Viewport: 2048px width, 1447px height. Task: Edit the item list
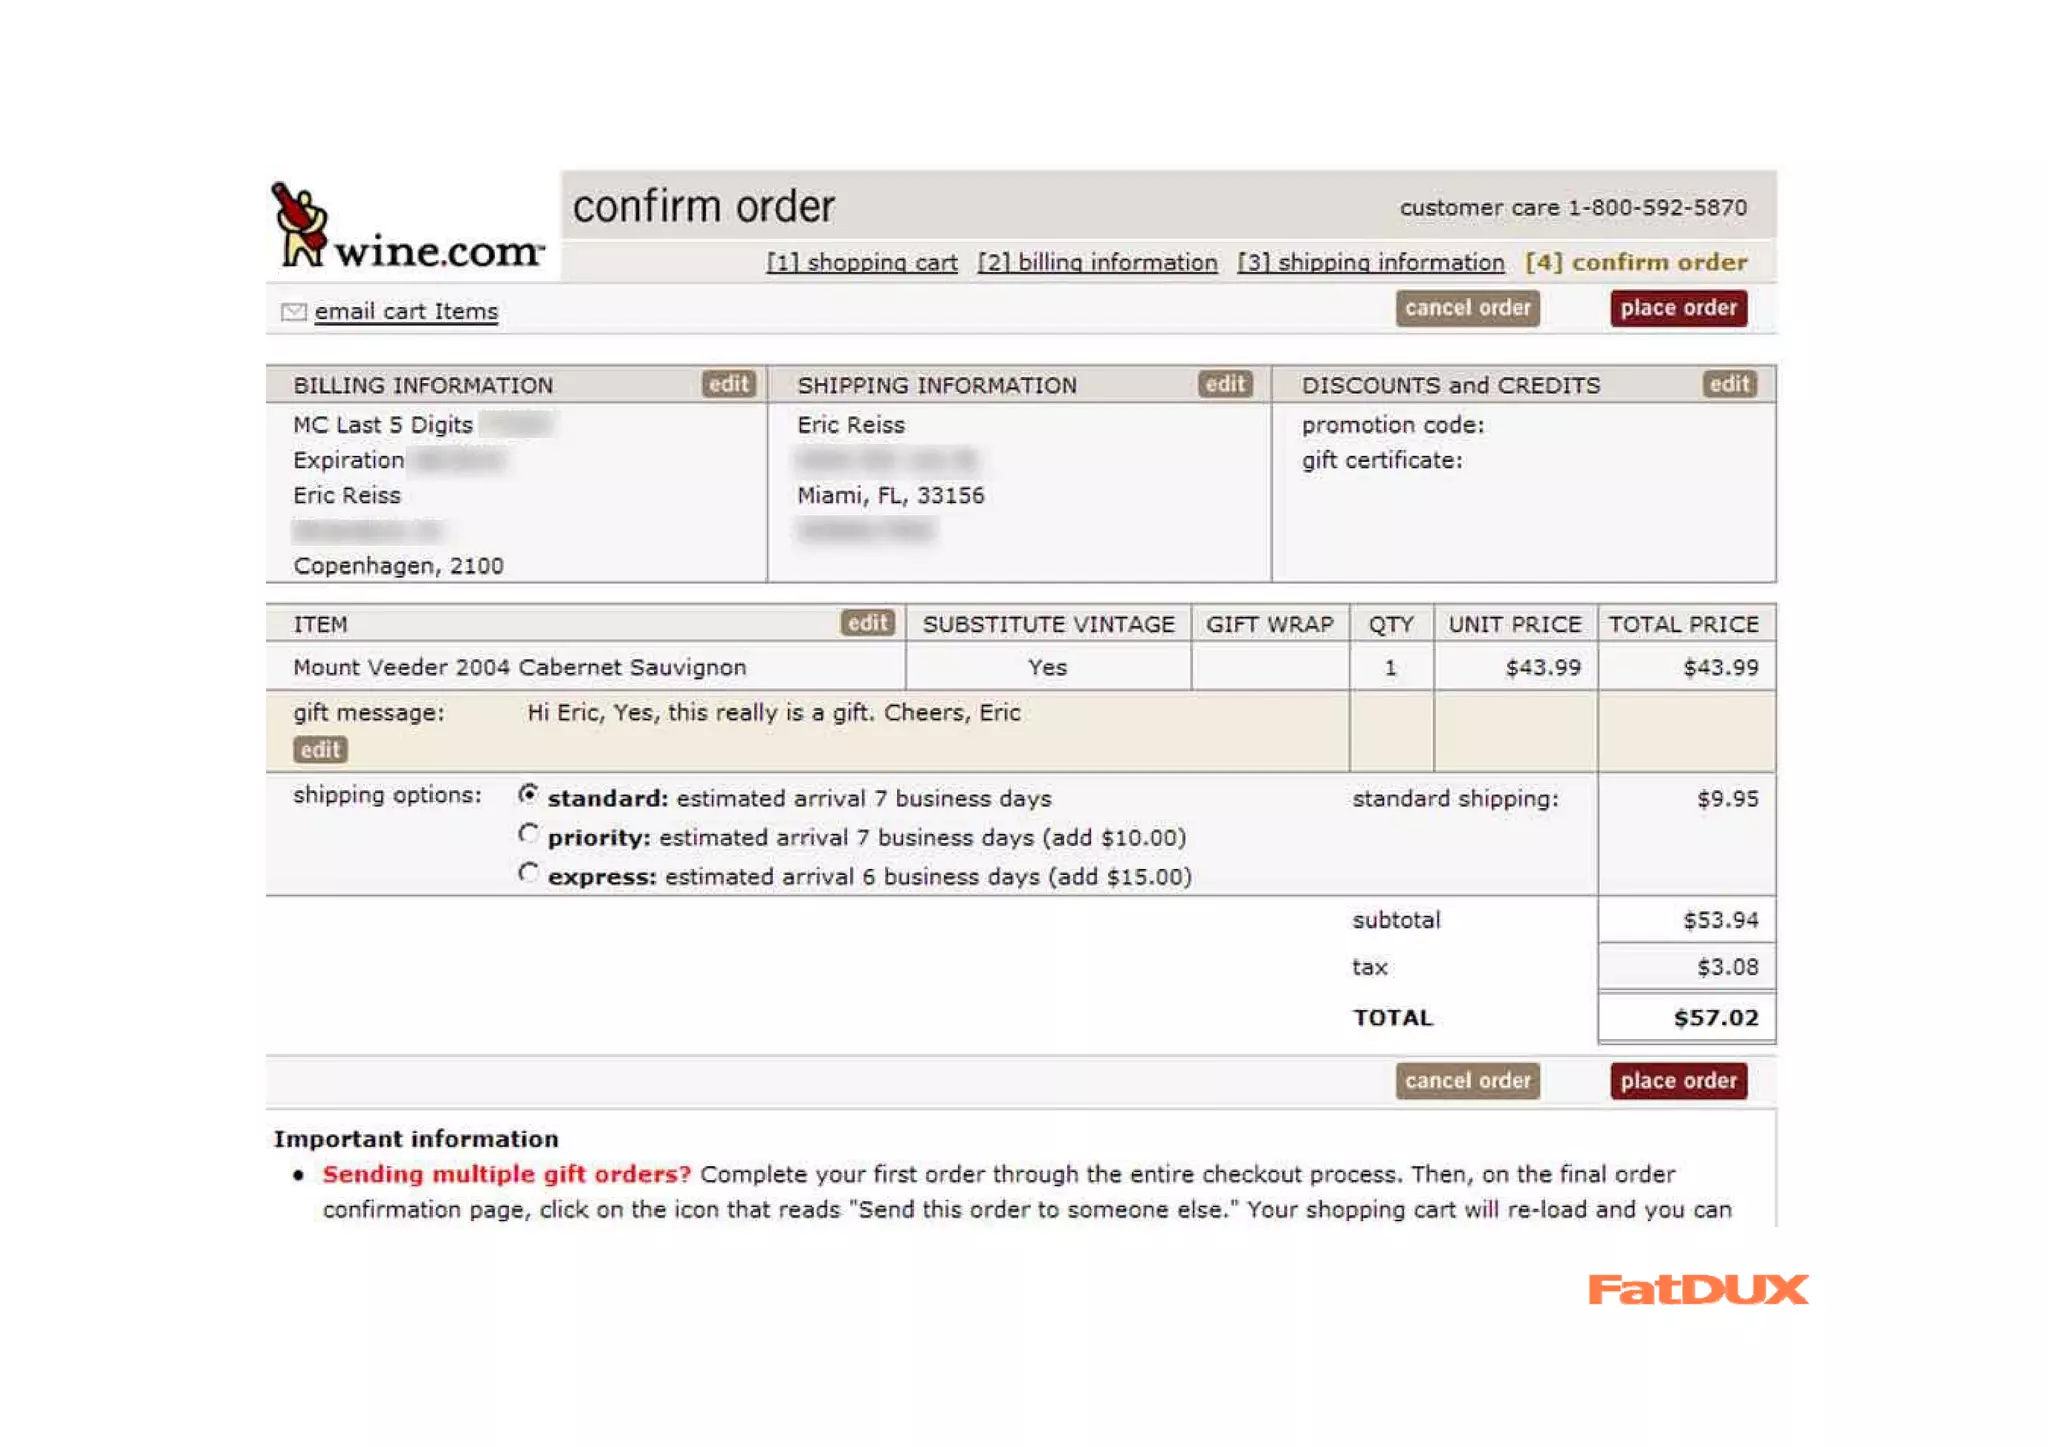pyautogui.click(x=867, y=623)
